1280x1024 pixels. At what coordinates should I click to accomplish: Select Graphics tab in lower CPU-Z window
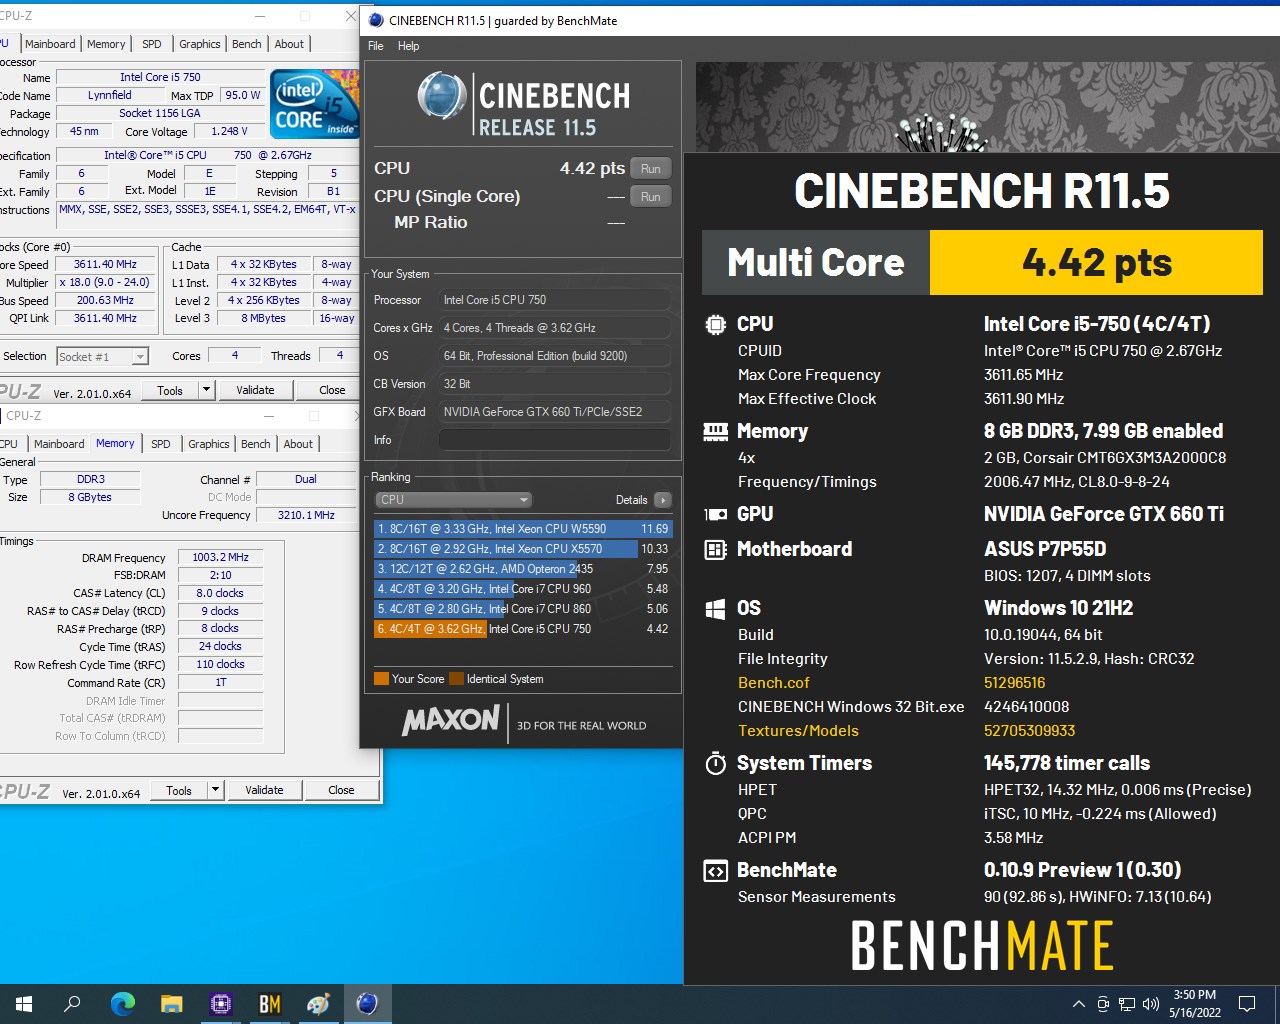pyautogui.click(x=208, y=444)
